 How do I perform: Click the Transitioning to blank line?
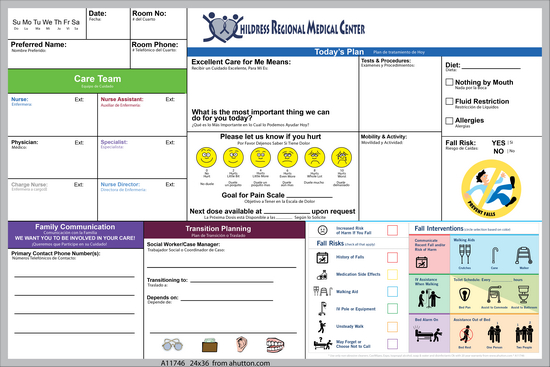click(x=232, y=281)
